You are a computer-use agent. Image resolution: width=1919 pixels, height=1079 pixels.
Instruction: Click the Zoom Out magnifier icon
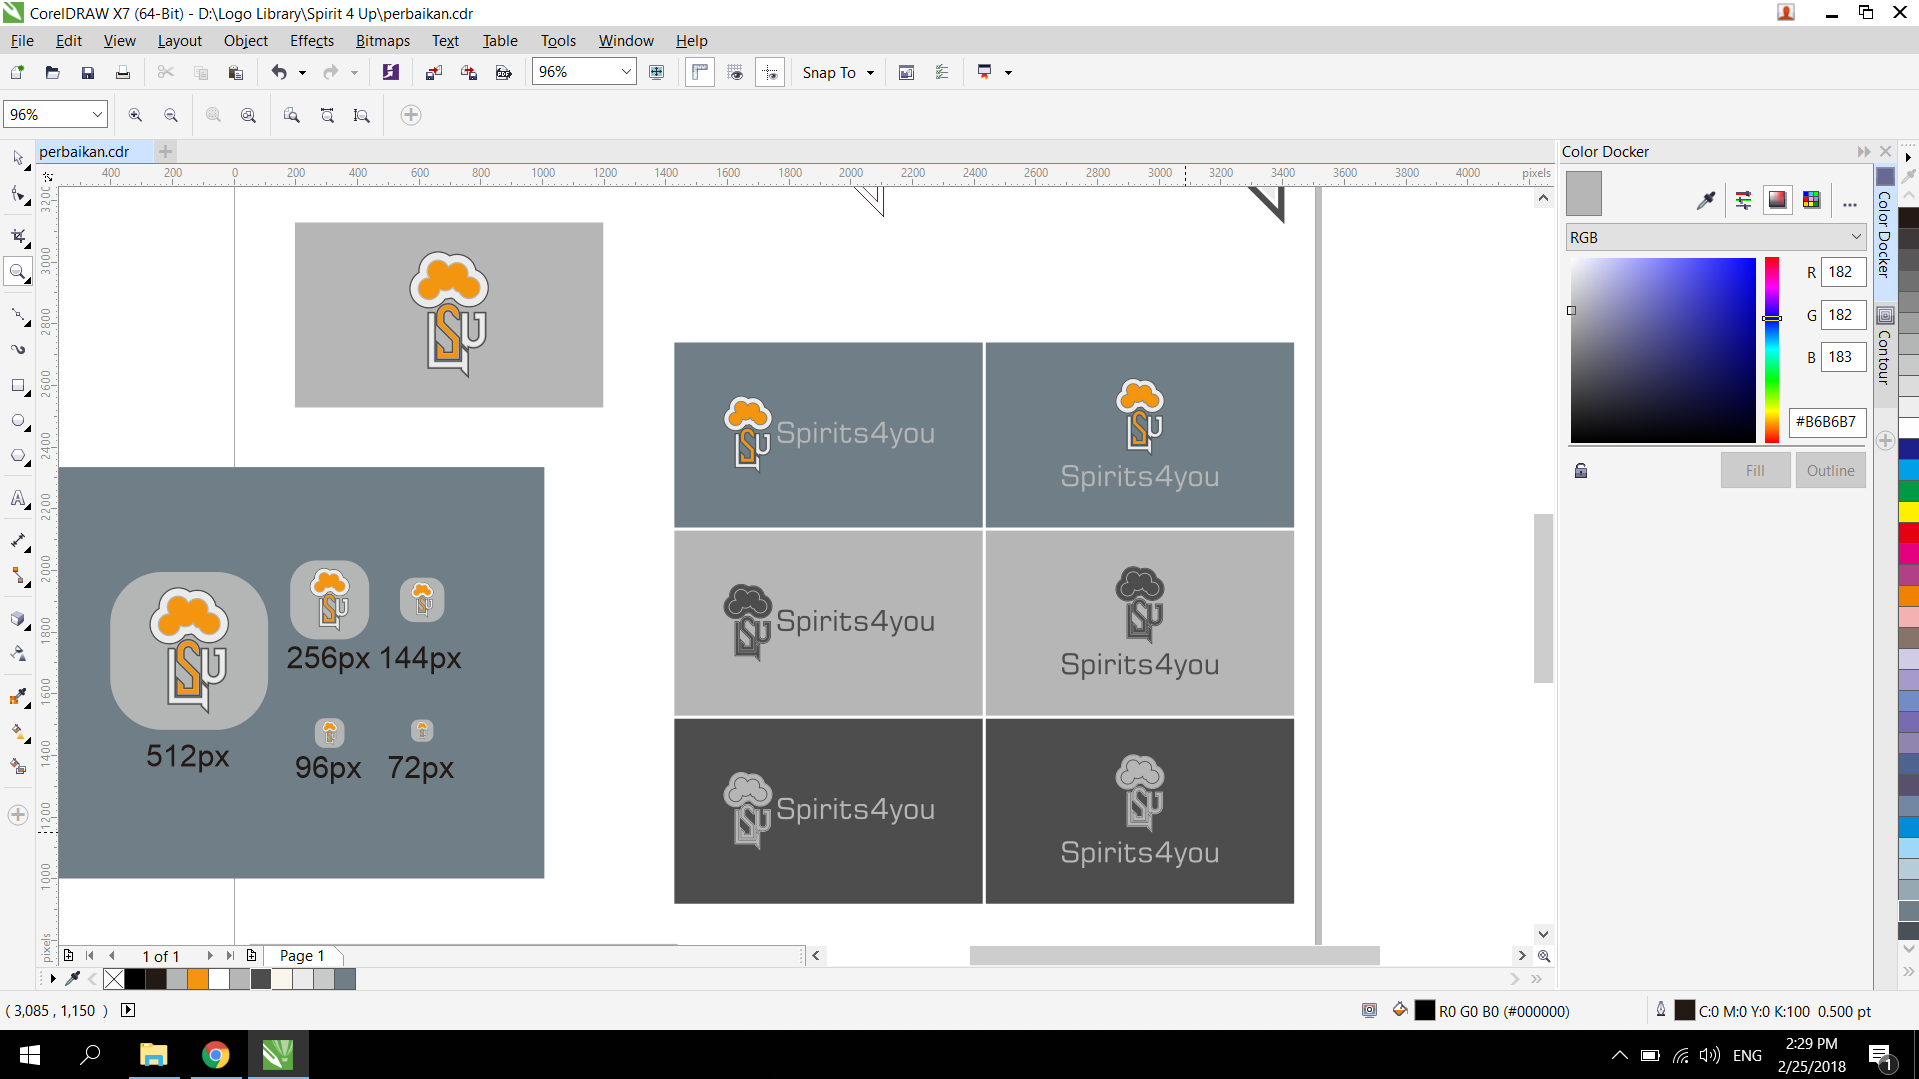(171, 115)
